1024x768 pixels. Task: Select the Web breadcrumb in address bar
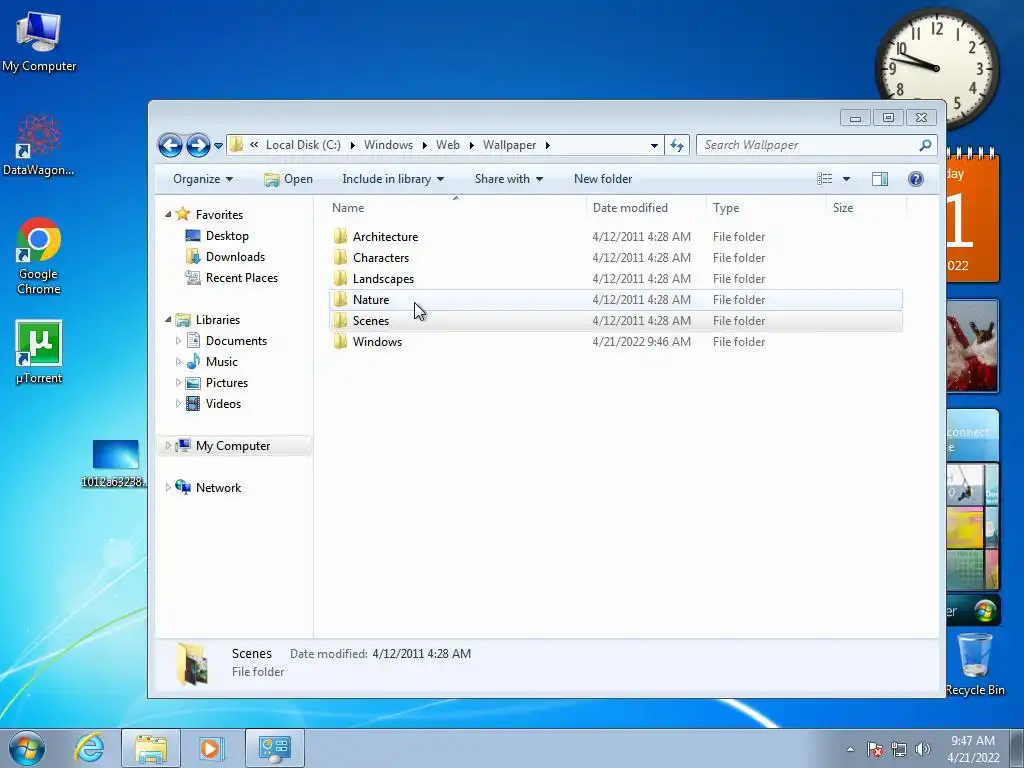tap(447, 145)
